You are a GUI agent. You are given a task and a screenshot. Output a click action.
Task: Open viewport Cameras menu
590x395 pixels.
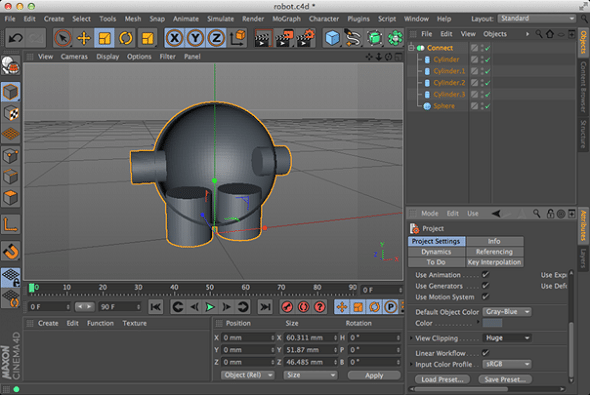(74, 57)
